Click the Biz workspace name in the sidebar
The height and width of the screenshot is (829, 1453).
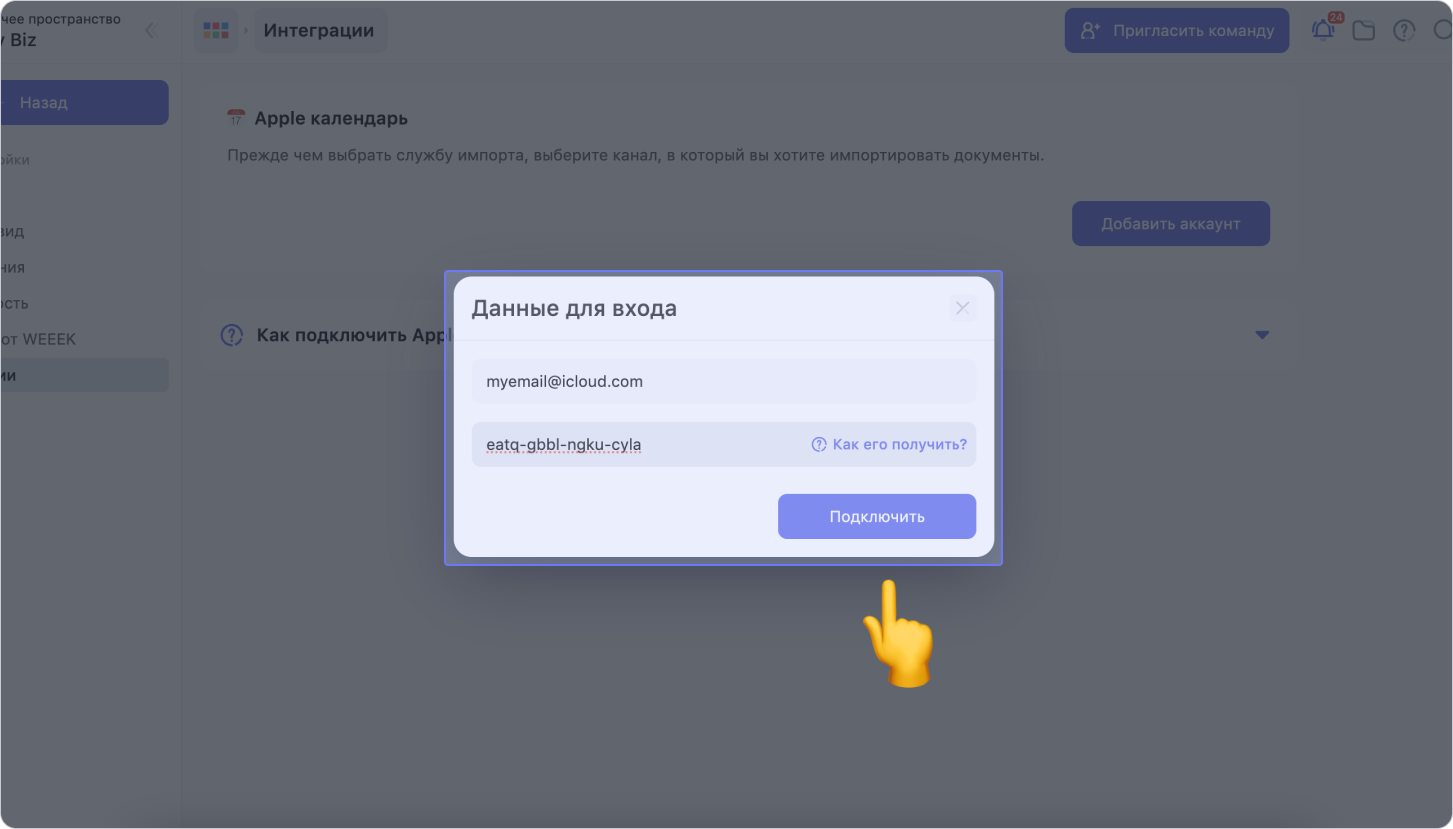tap(22, 40)
